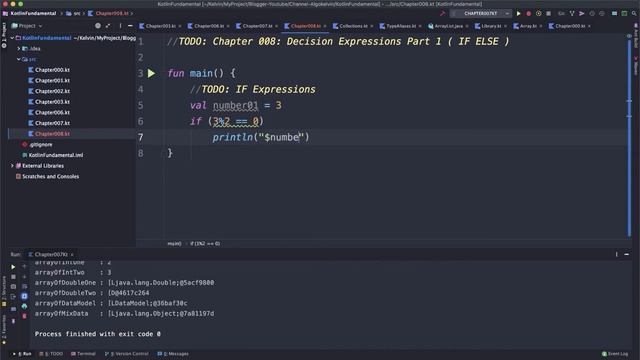The width and height of the screenshot is (640, 360).
Task: Rerun program with Run panel play icon
Action: [x=13, y=267]
